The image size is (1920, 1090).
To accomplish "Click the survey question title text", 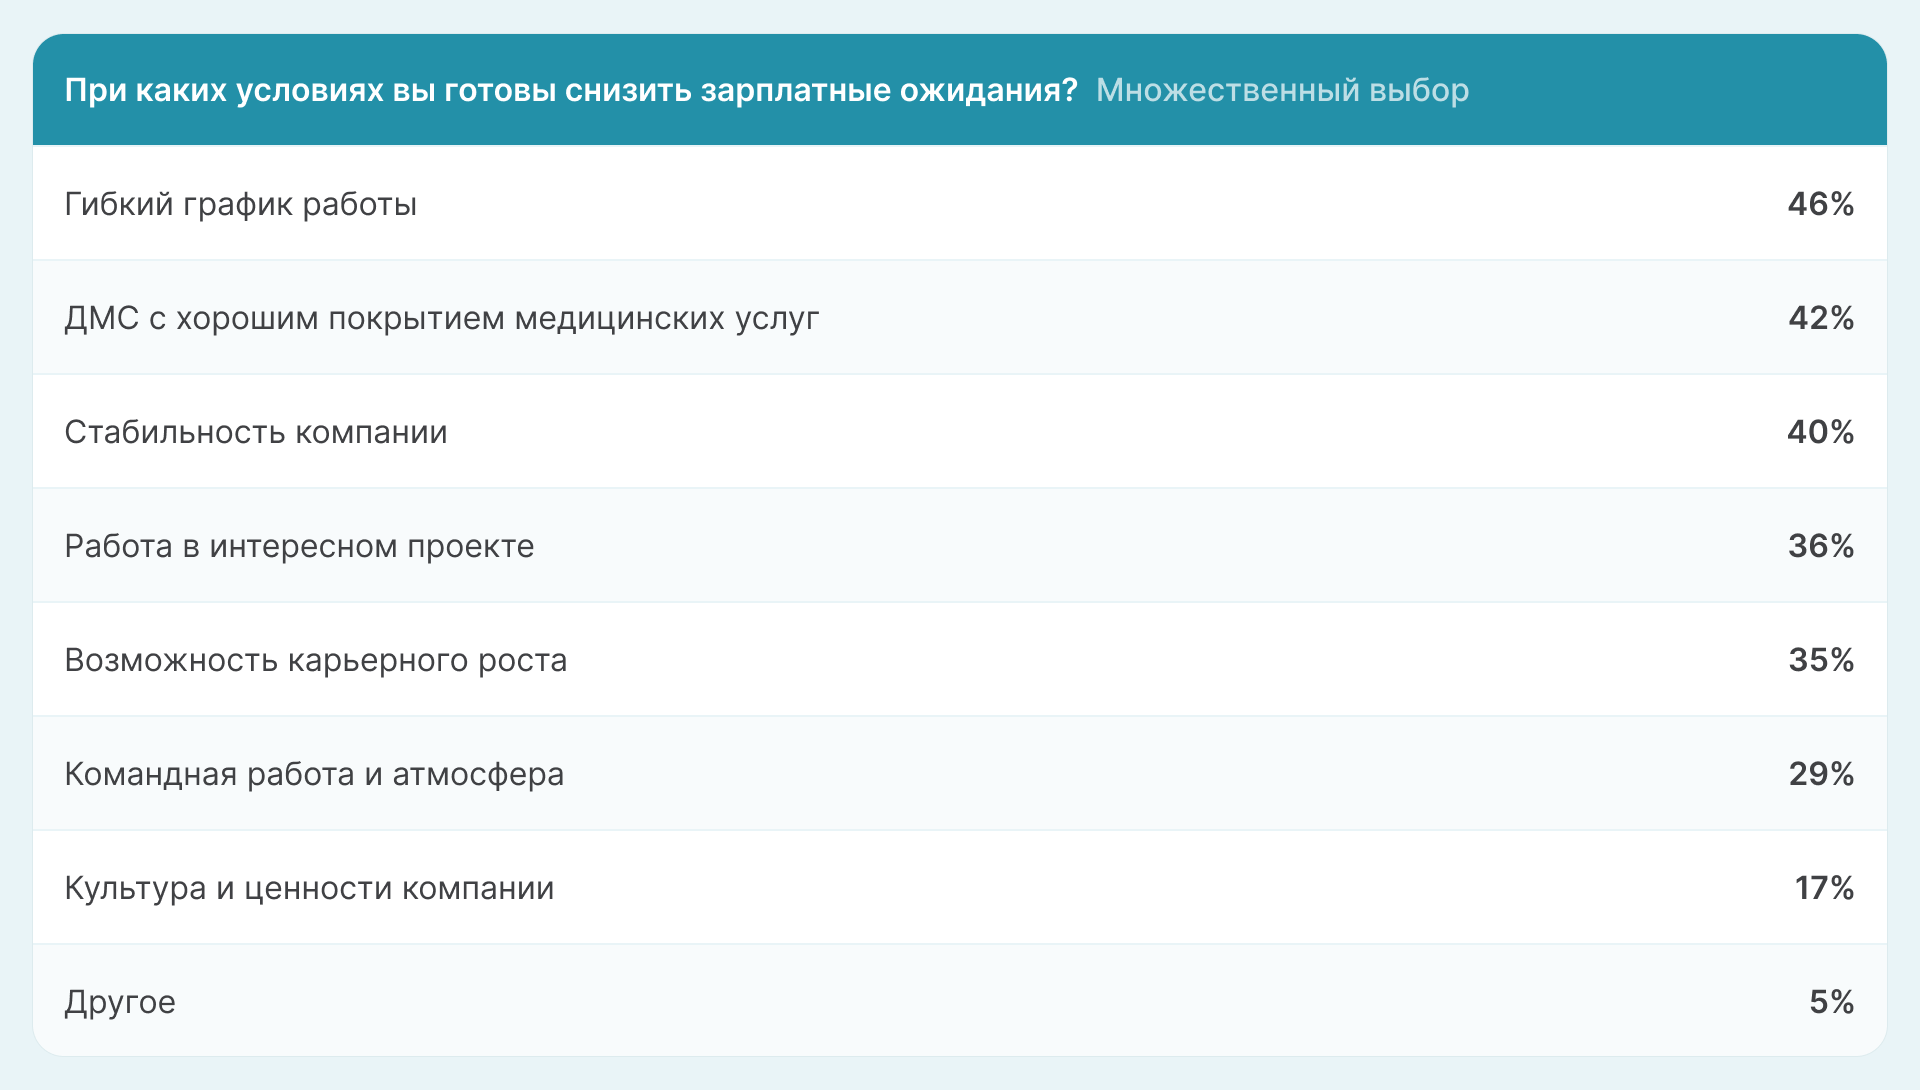I will point(572,90).
